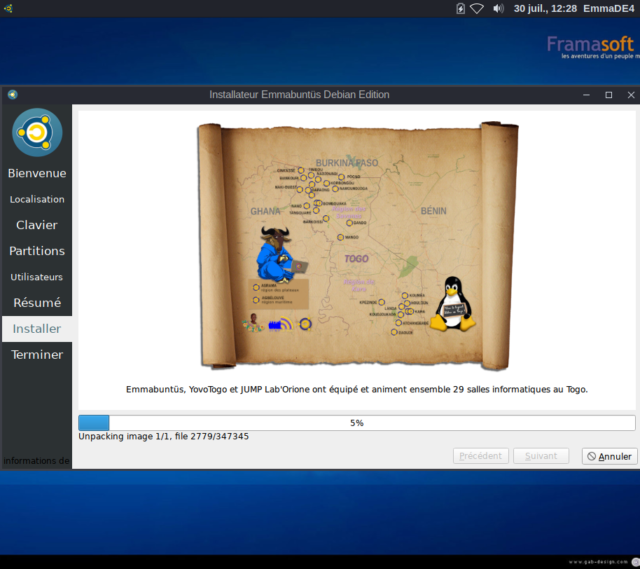Open the network connection icon
The height and width of the screenshot is (569, 640).
coord(476,9)
